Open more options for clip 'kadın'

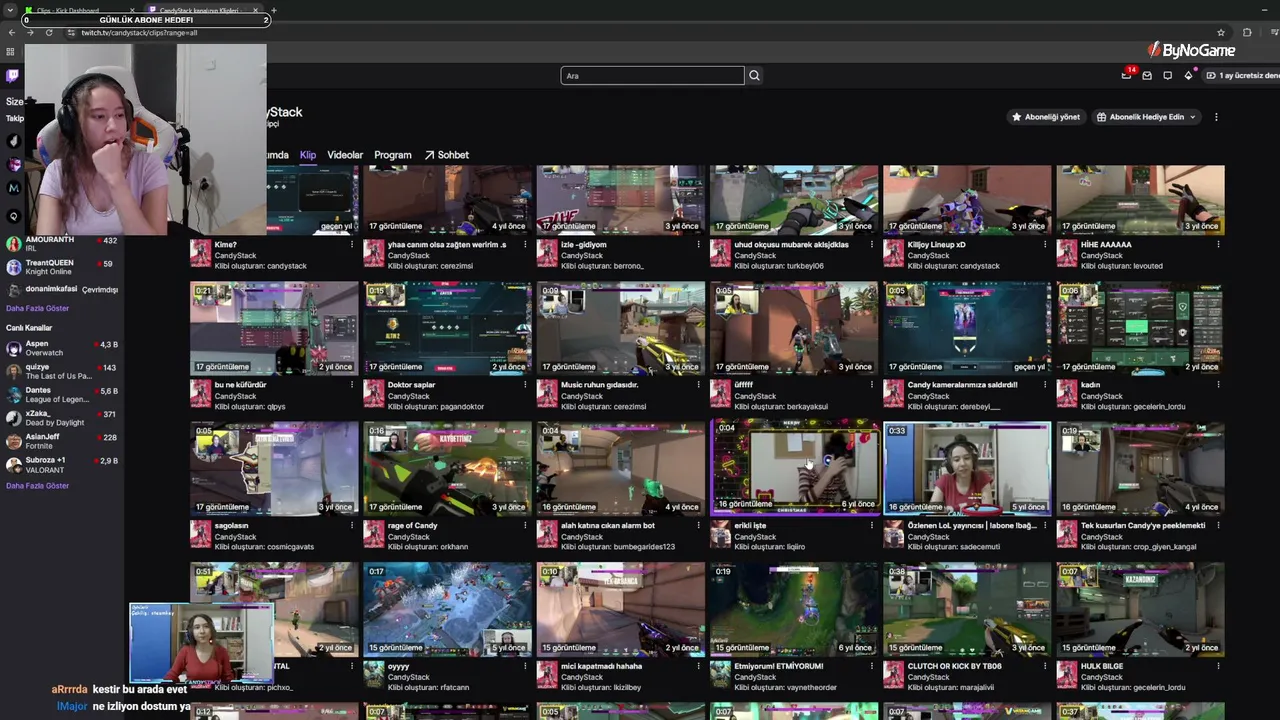click(x=1218, y=385)
